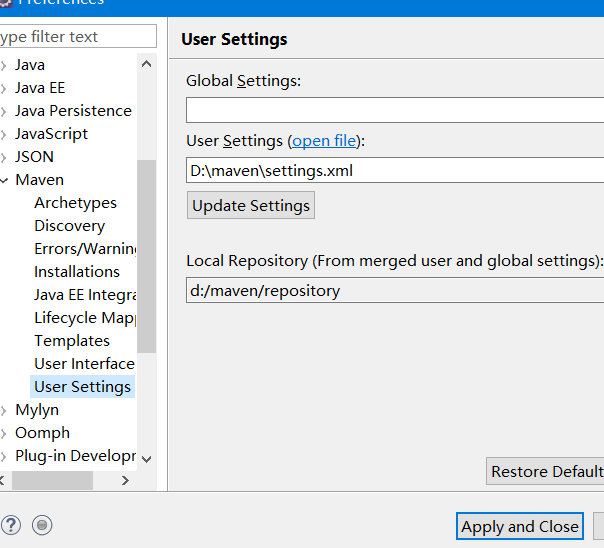Image resolution: width=604 pixels, height=548 pixels.
Task: Follow the "open file" link
Action: (324, 141)
